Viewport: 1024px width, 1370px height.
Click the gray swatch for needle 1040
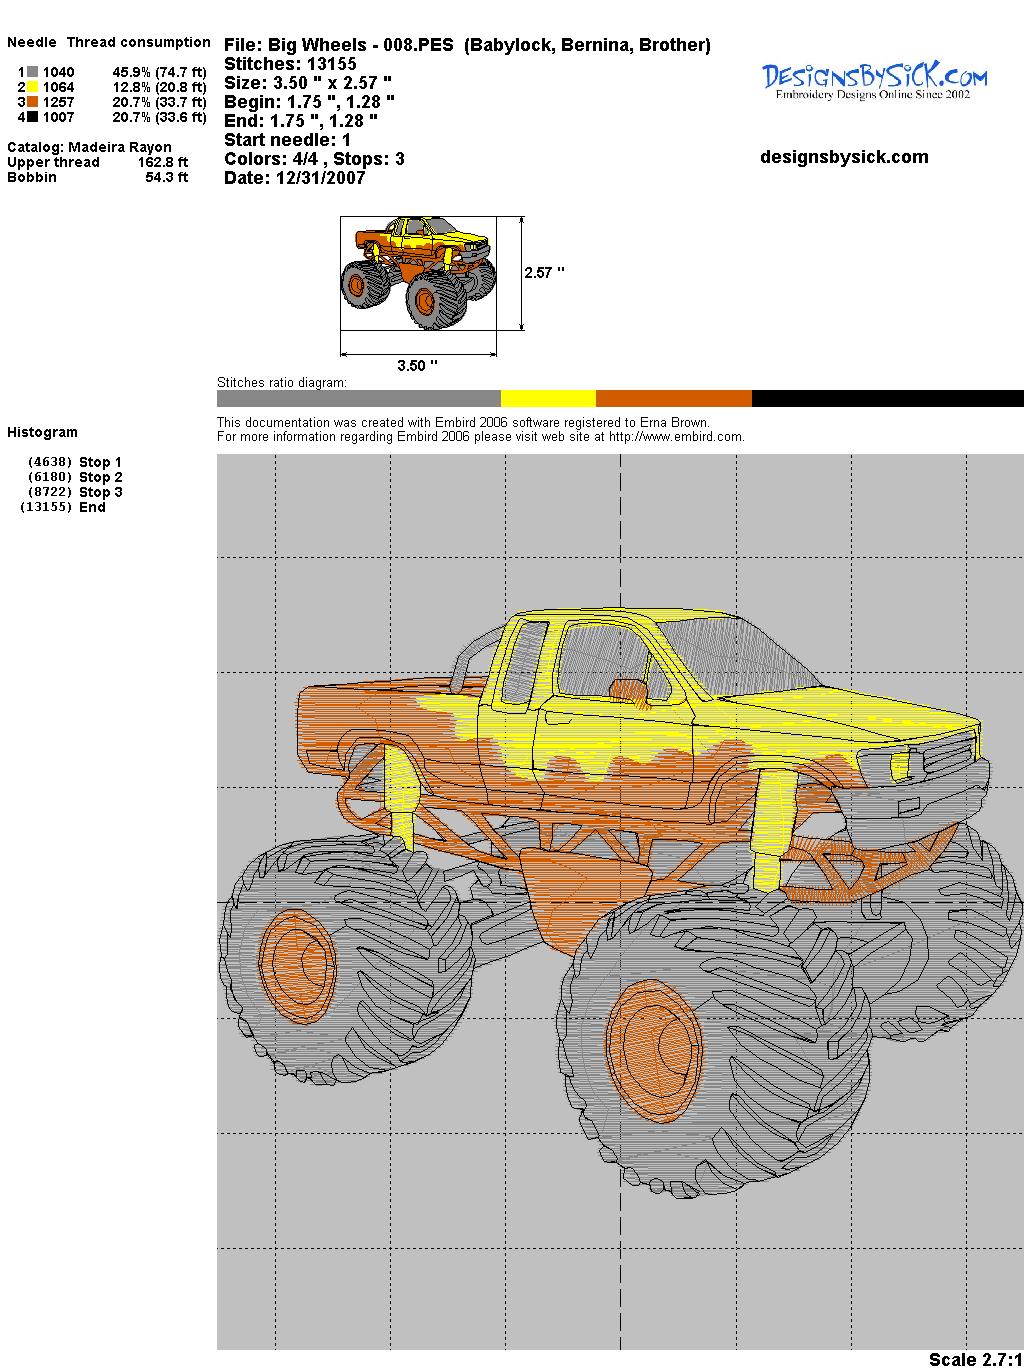(x=33, y=72)
